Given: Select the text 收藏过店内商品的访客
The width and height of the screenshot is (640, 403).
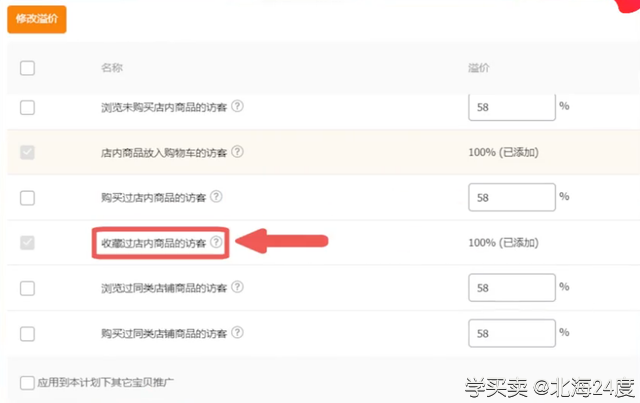Looking at the screenshot, I should point(153,243).
